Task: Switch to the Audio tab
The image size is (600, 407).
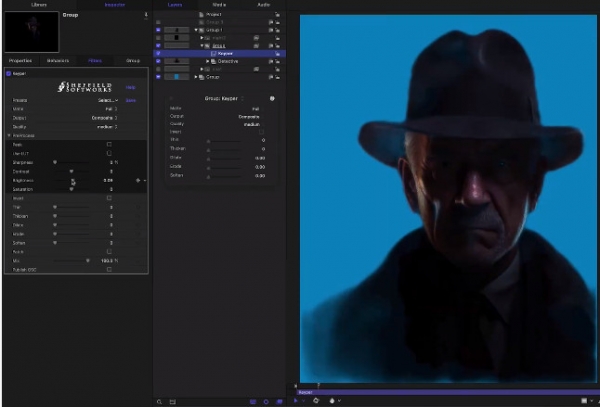Action: [x=263, y=5]
